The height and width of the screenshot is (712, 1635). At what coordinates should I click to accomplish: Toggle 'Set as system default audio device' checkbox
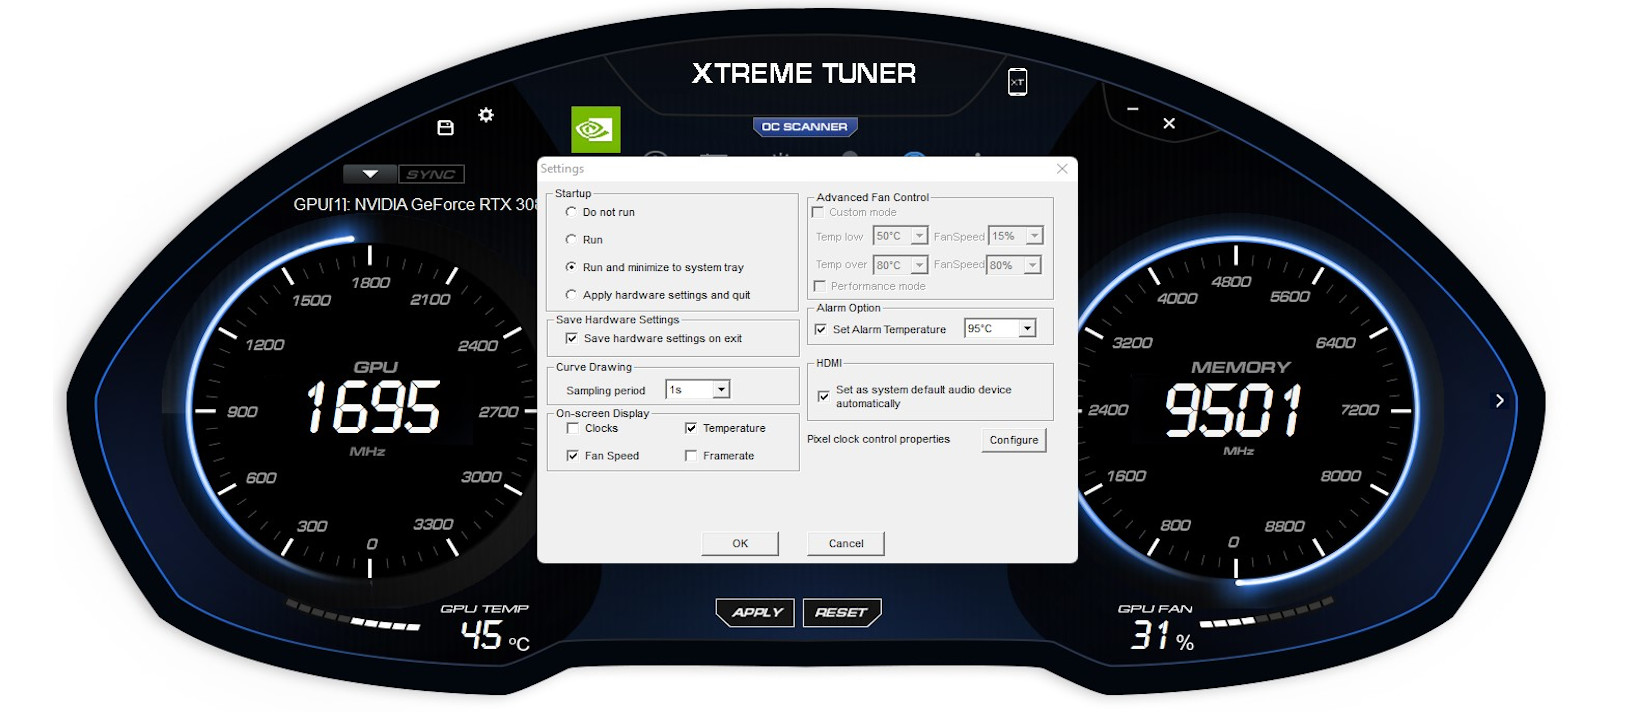pyautogui.click(x=823, y=397)
